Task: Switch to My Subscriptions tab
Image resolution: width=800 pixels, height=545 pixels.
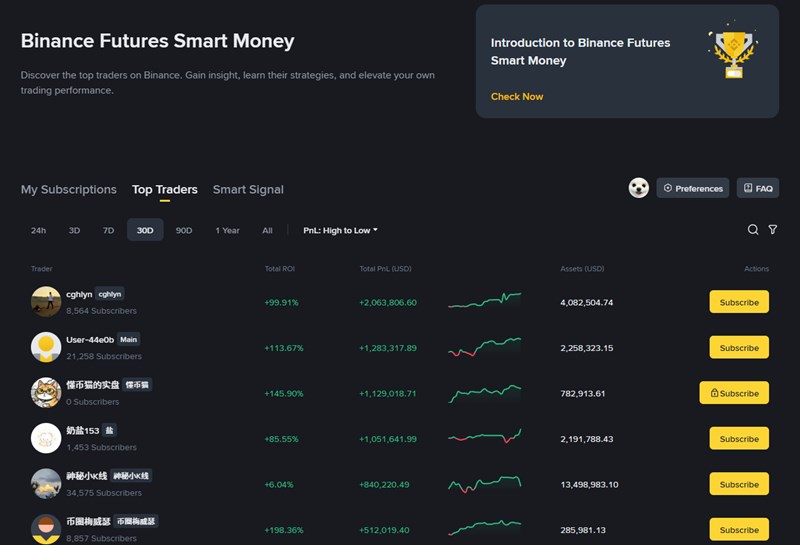Action: click(x=69, y=189)
